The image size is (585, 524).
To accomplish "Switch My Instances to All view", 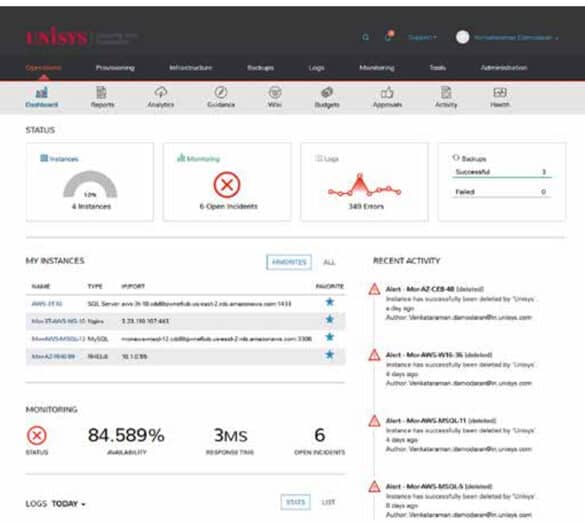I will coord(329,262).
